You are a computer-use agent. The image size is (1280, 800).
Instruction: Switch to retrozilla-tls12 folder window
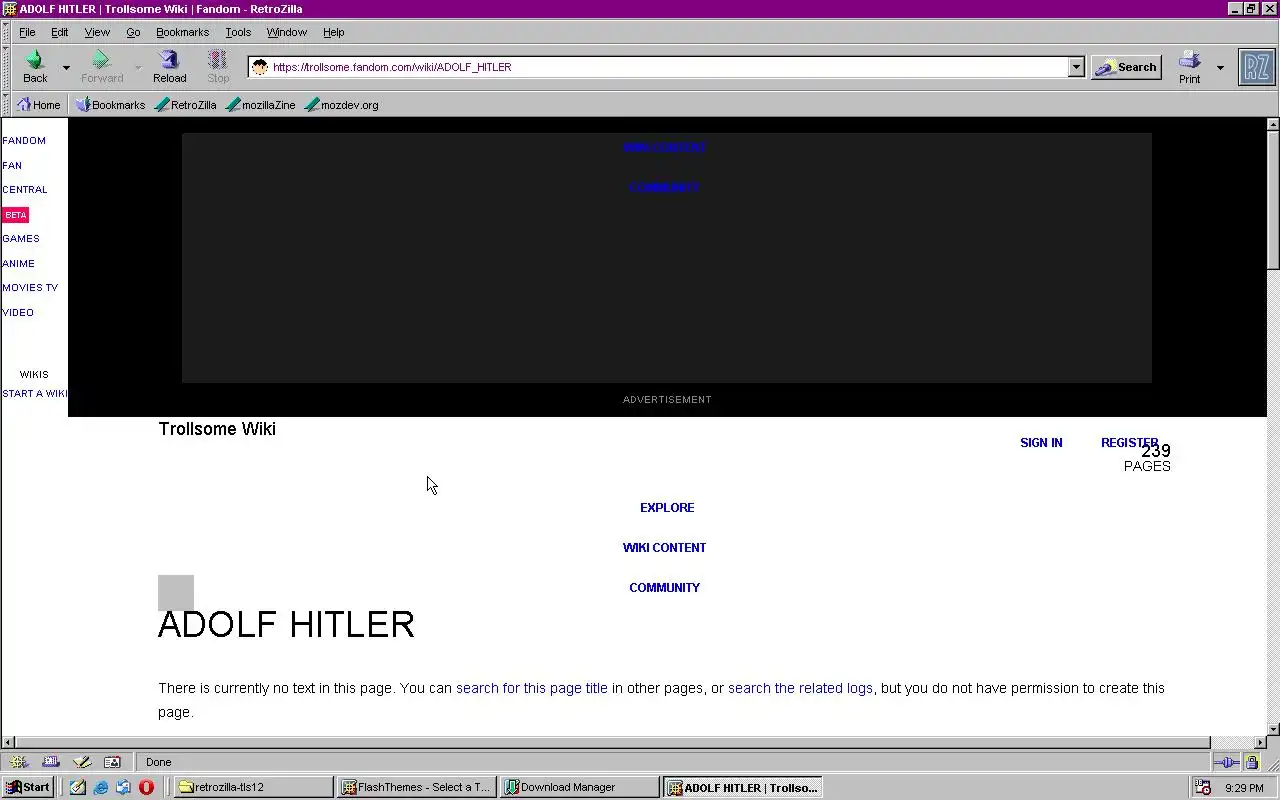pyautogui.click(x=254, y=787)
